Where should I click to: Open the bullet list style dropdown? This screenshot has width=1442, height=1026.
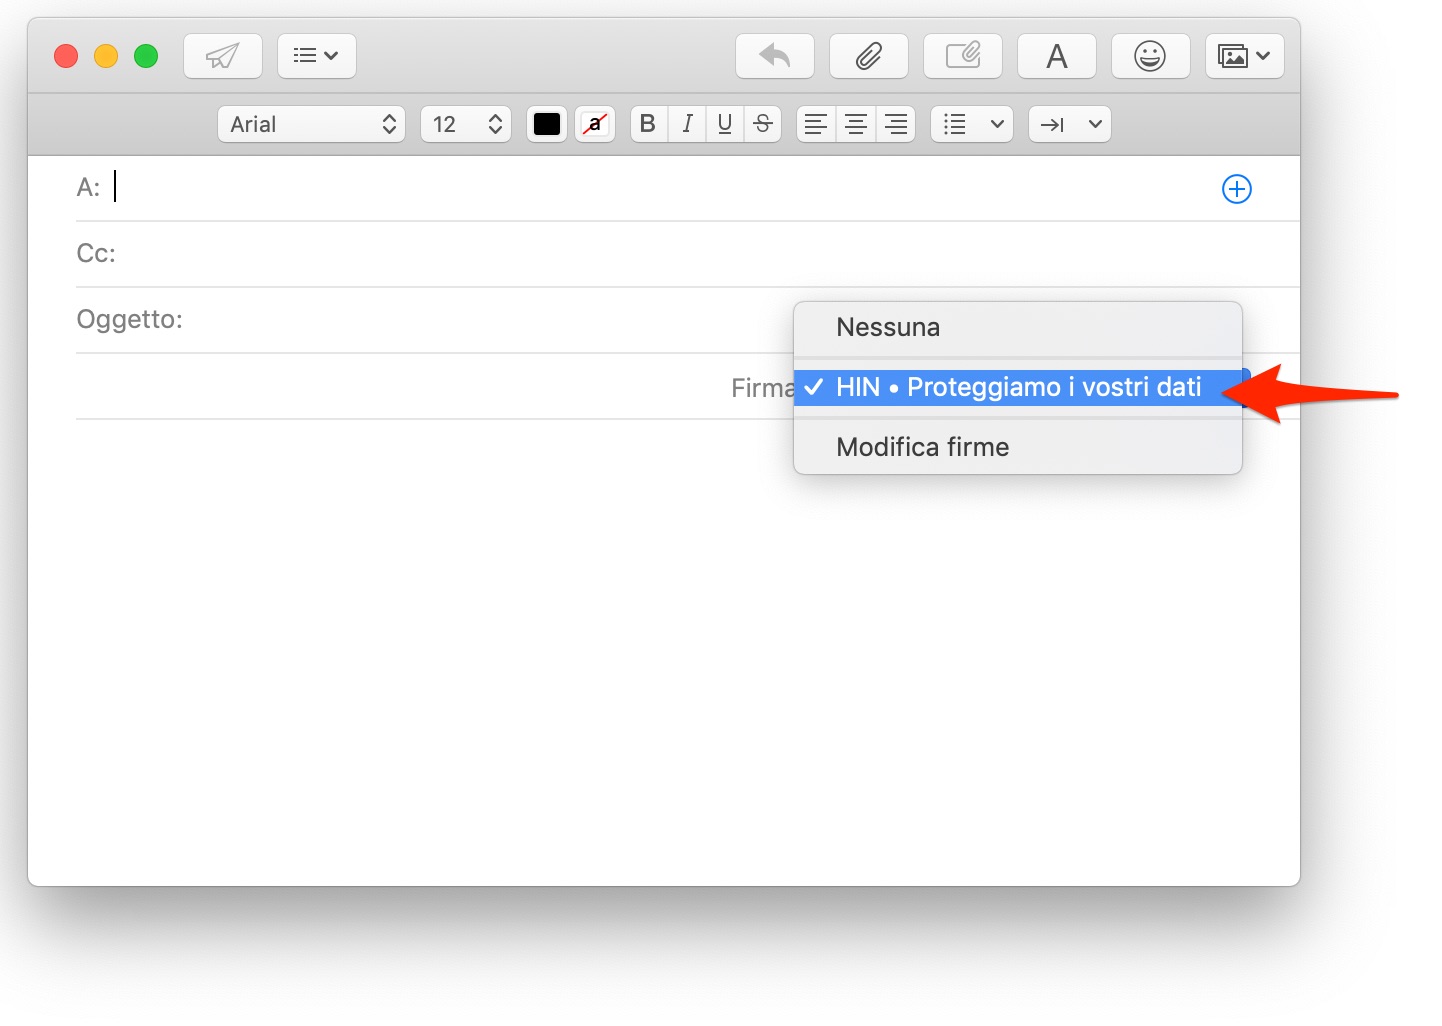(972, 124)
